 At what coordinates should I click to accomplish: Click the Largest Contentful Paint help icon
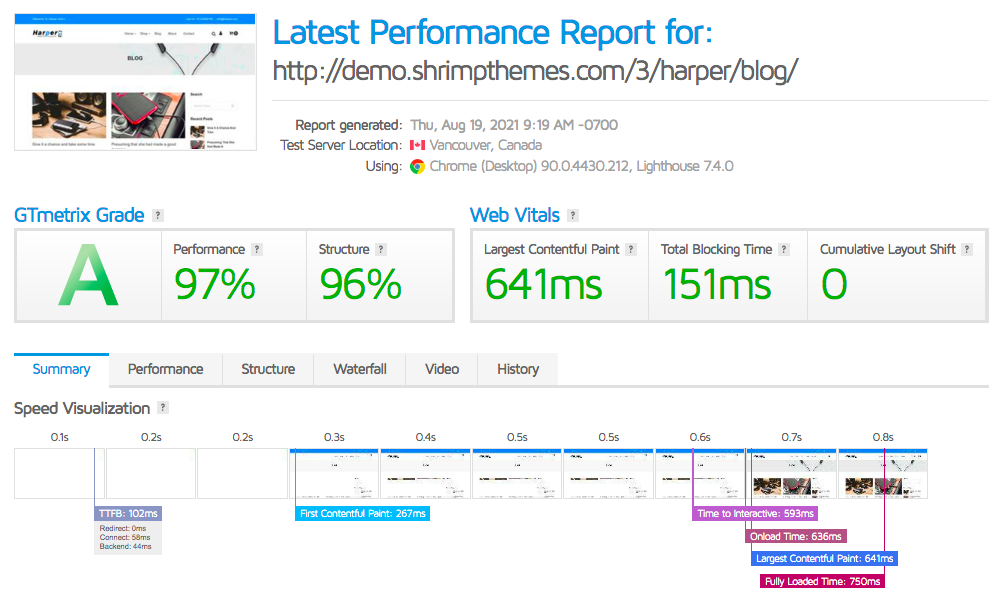coord(631,250)
